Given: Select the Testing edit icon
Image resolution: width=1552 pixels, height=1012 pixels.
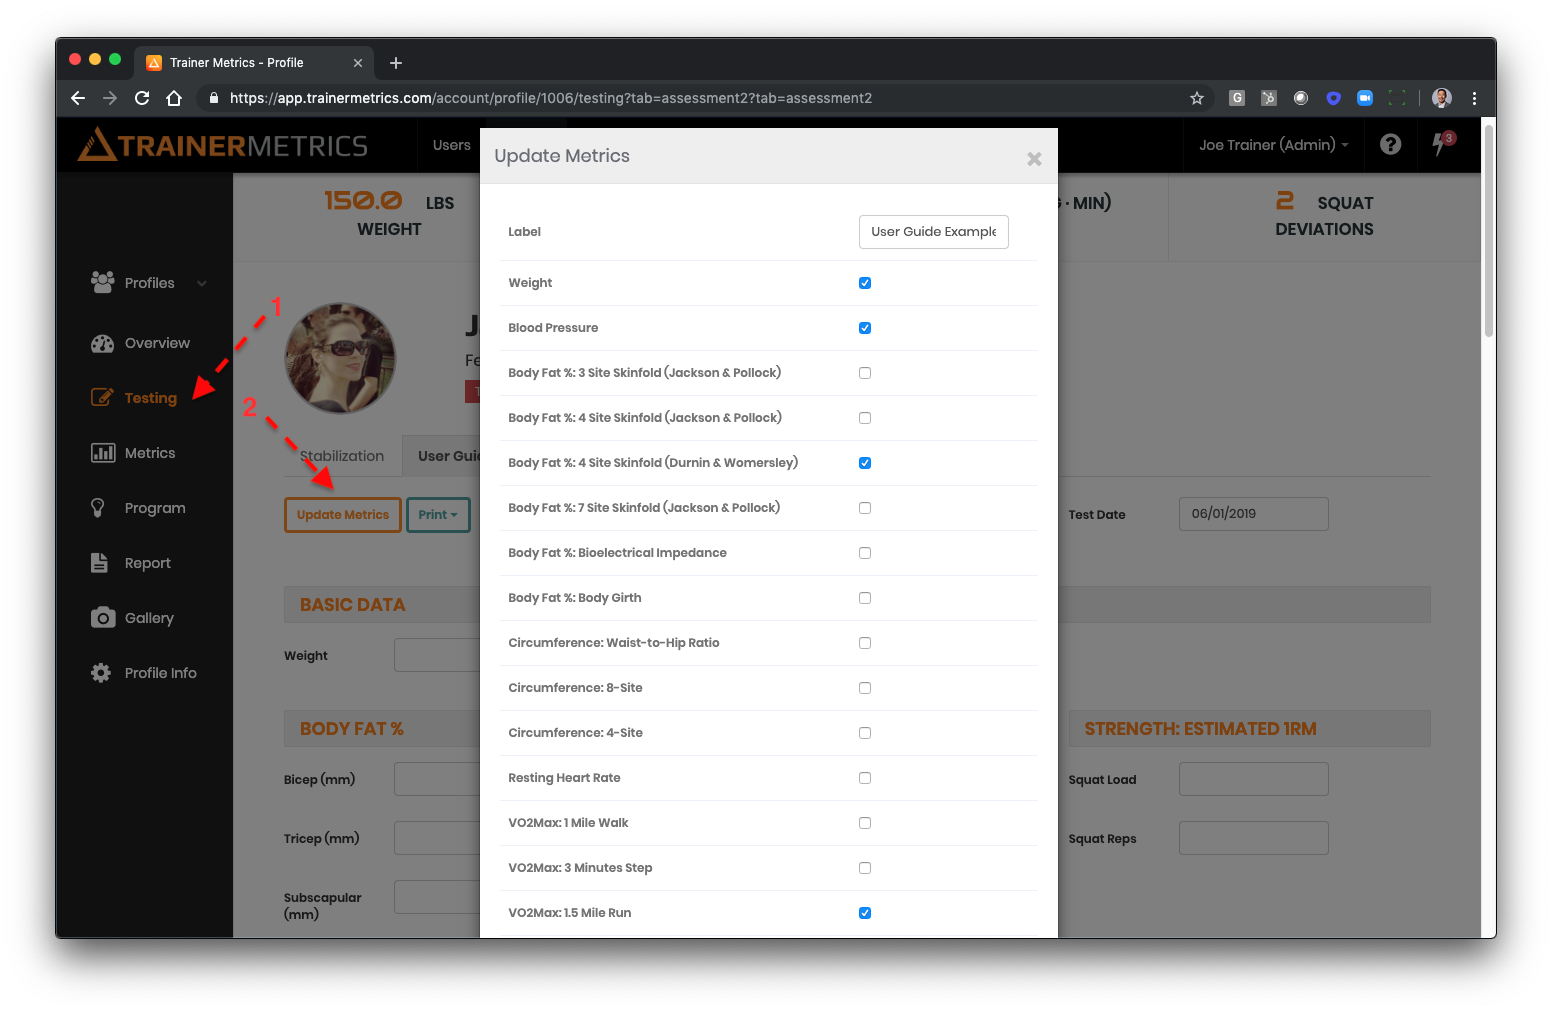Looking at the screenshot, I should [x=102, y=397].
